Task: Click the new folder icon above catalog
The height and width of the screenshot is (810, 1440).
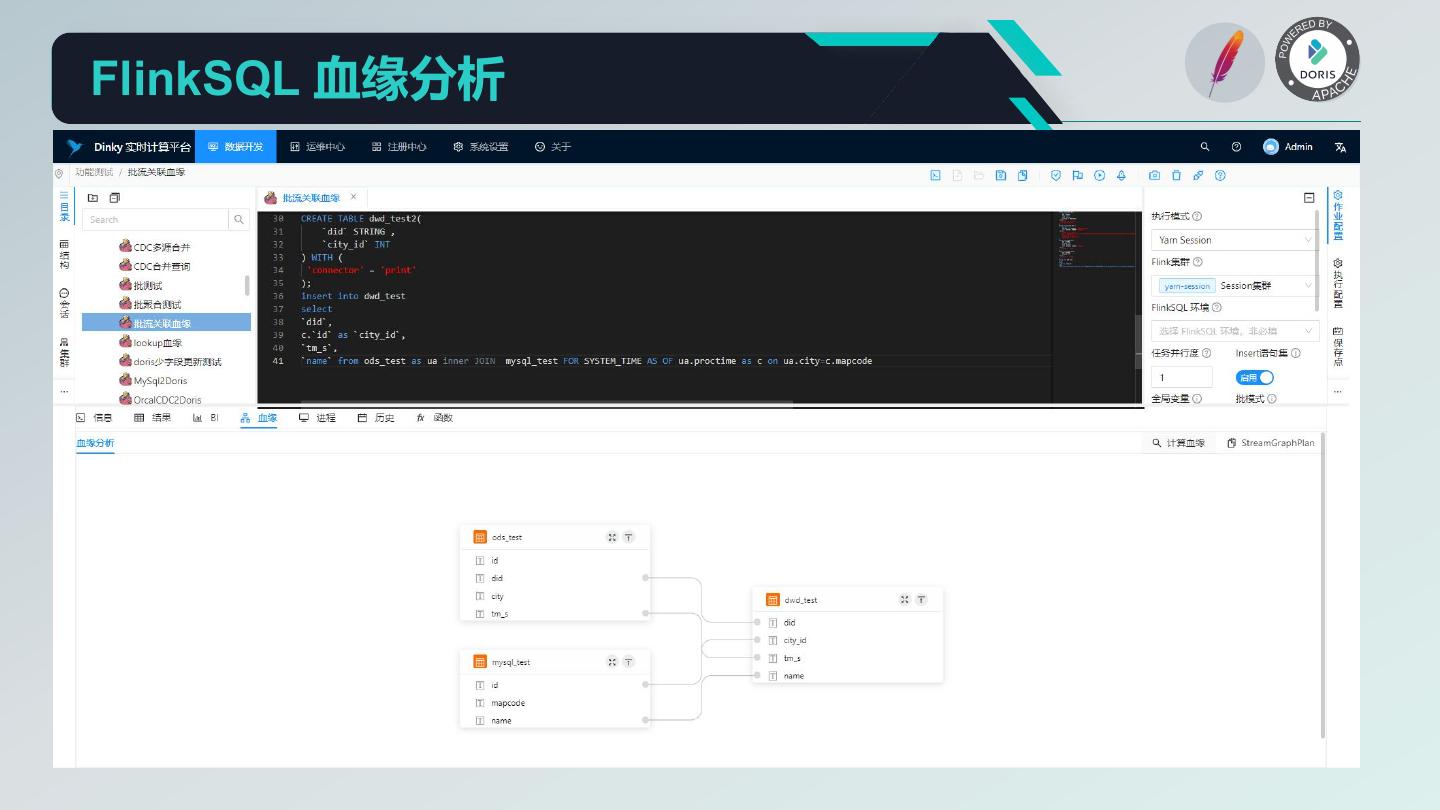Action: point(93,198)
